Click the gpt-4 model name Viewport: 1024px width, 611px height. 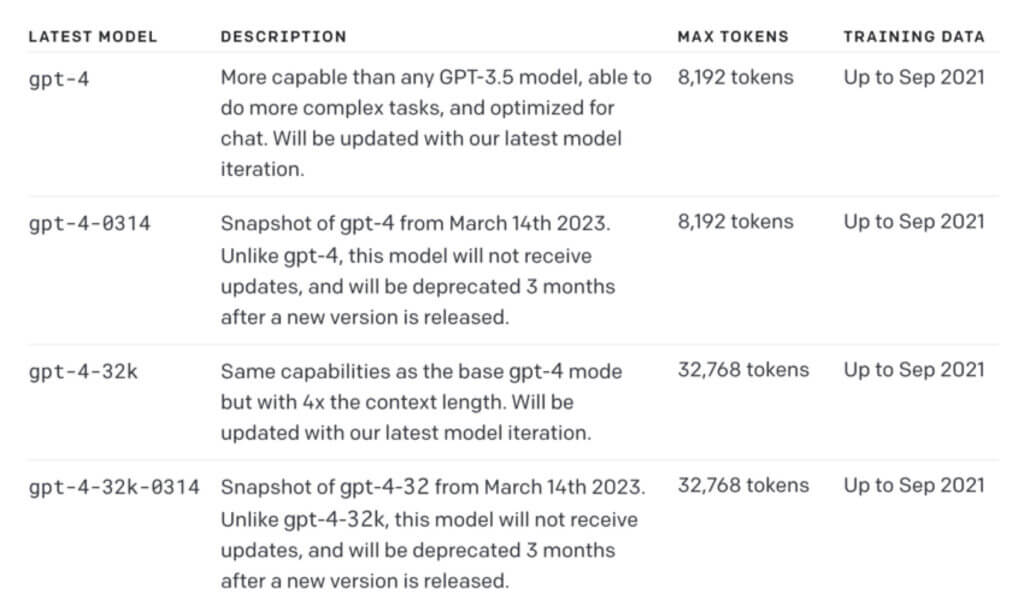(59, 80)
